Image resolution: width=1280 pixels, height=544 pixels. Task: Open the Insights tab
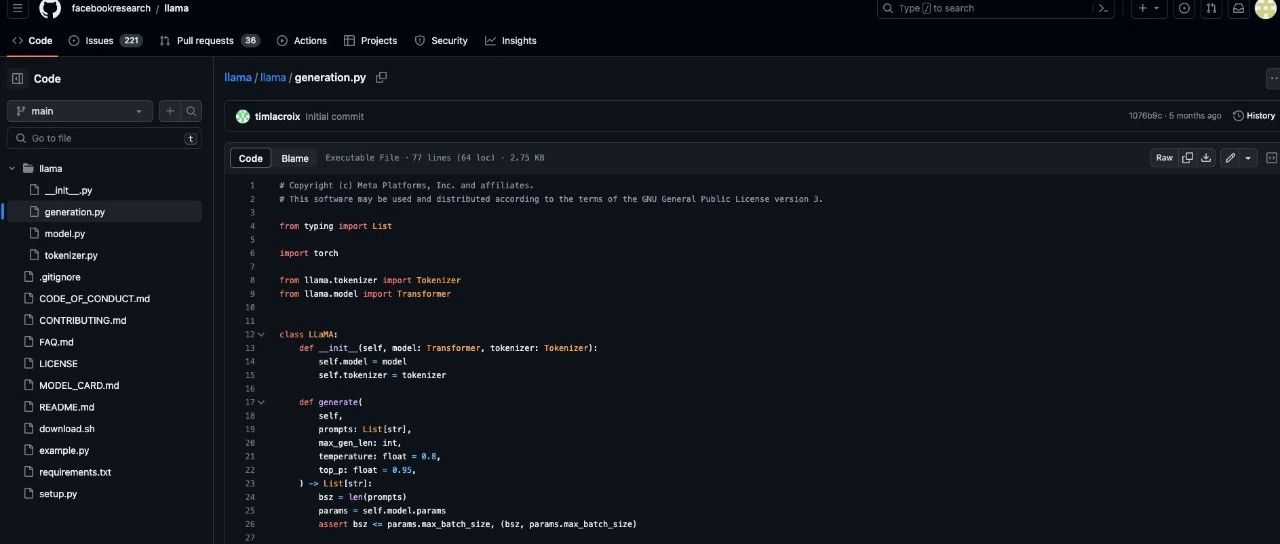(511, 41)
